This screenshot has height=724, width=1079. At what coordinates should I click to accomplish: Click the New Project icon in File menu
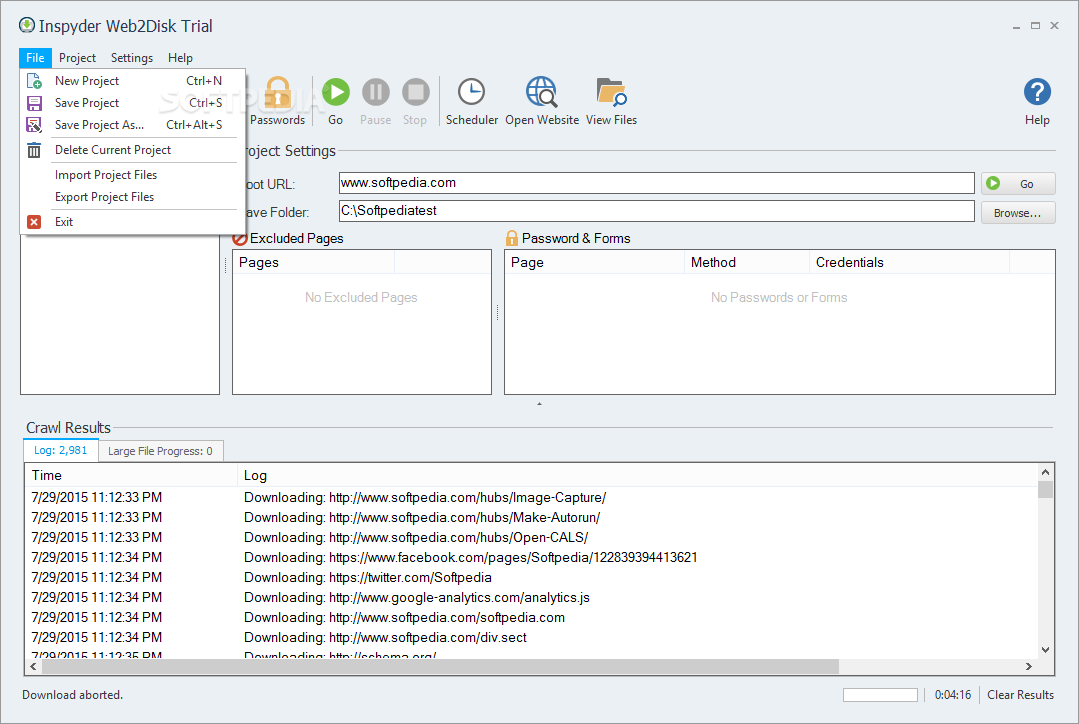coord(34,81)
